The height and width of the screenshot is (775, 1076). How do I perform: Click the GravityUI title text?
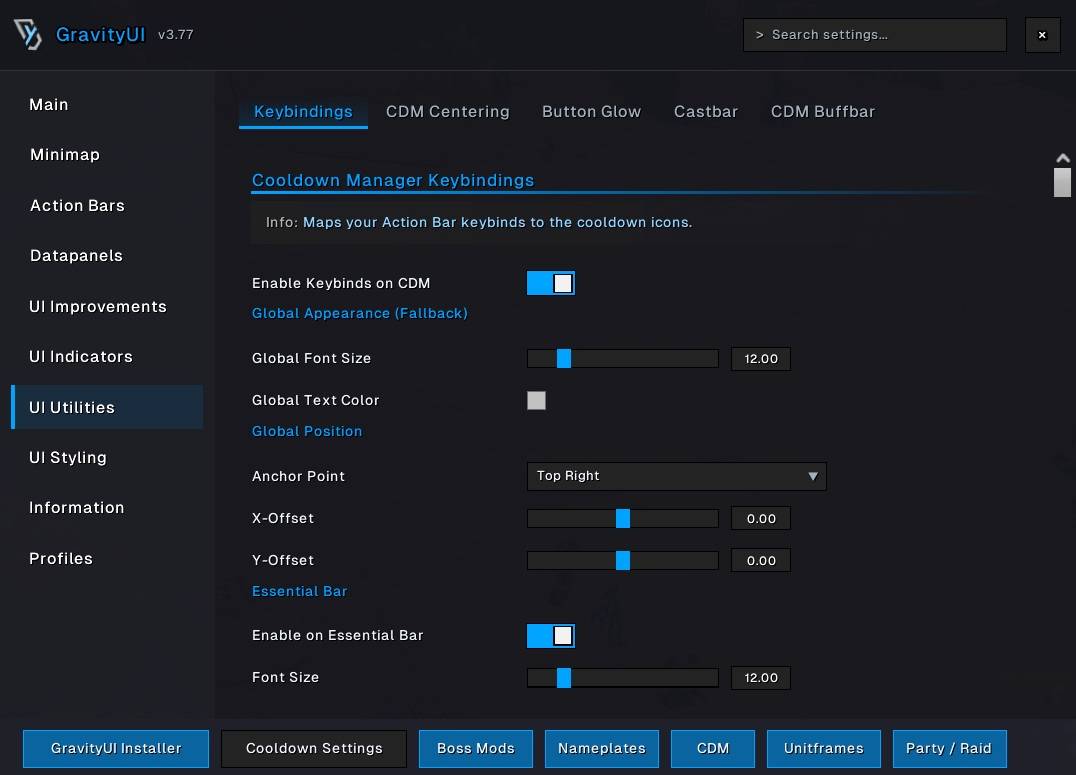pyautogui.click(x=100, y=34)
